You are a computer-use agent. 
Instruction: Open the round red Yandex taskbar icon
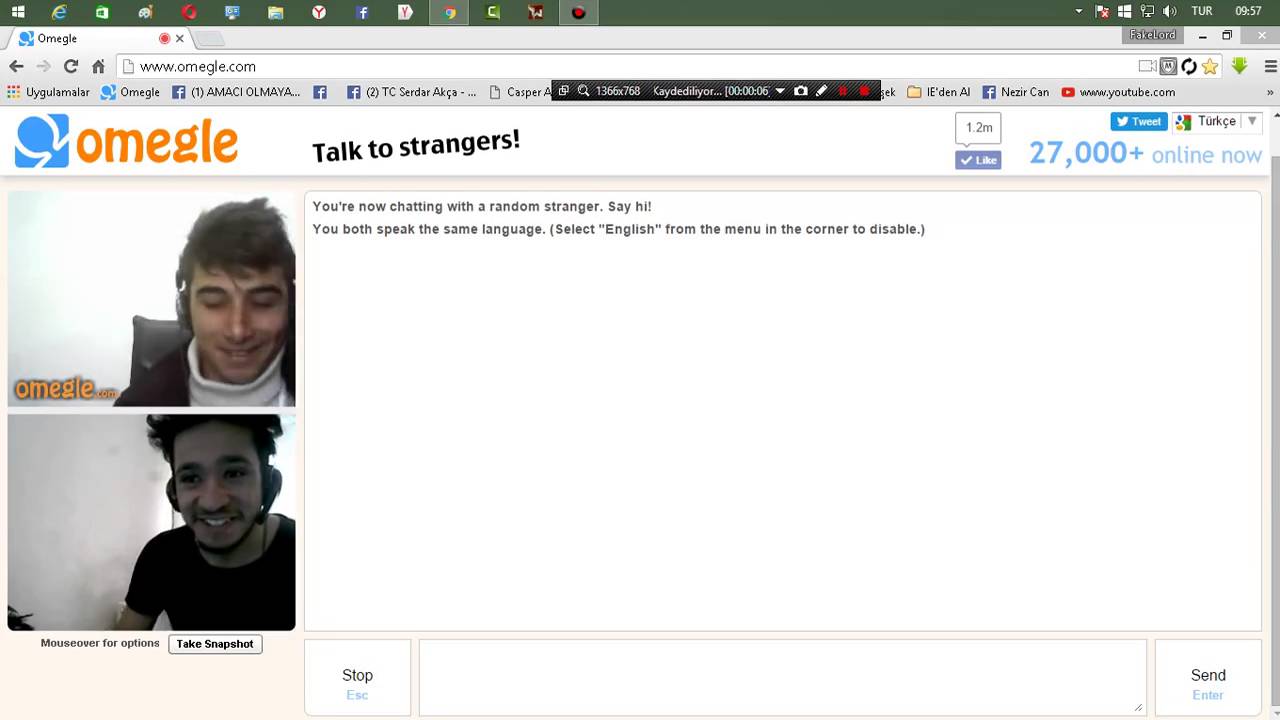(319, 12)
